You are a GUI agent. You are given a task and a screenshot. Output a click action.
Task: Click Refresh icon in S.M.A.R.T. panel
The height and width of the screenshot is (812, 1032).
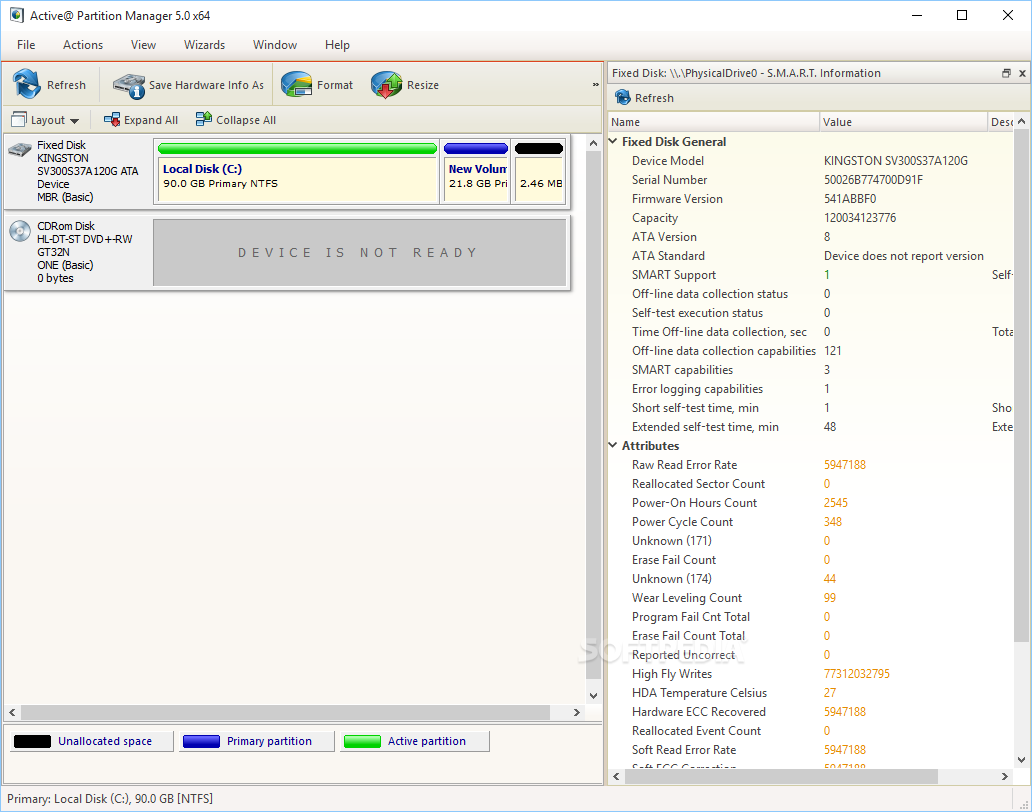click(x=623, y=97)
